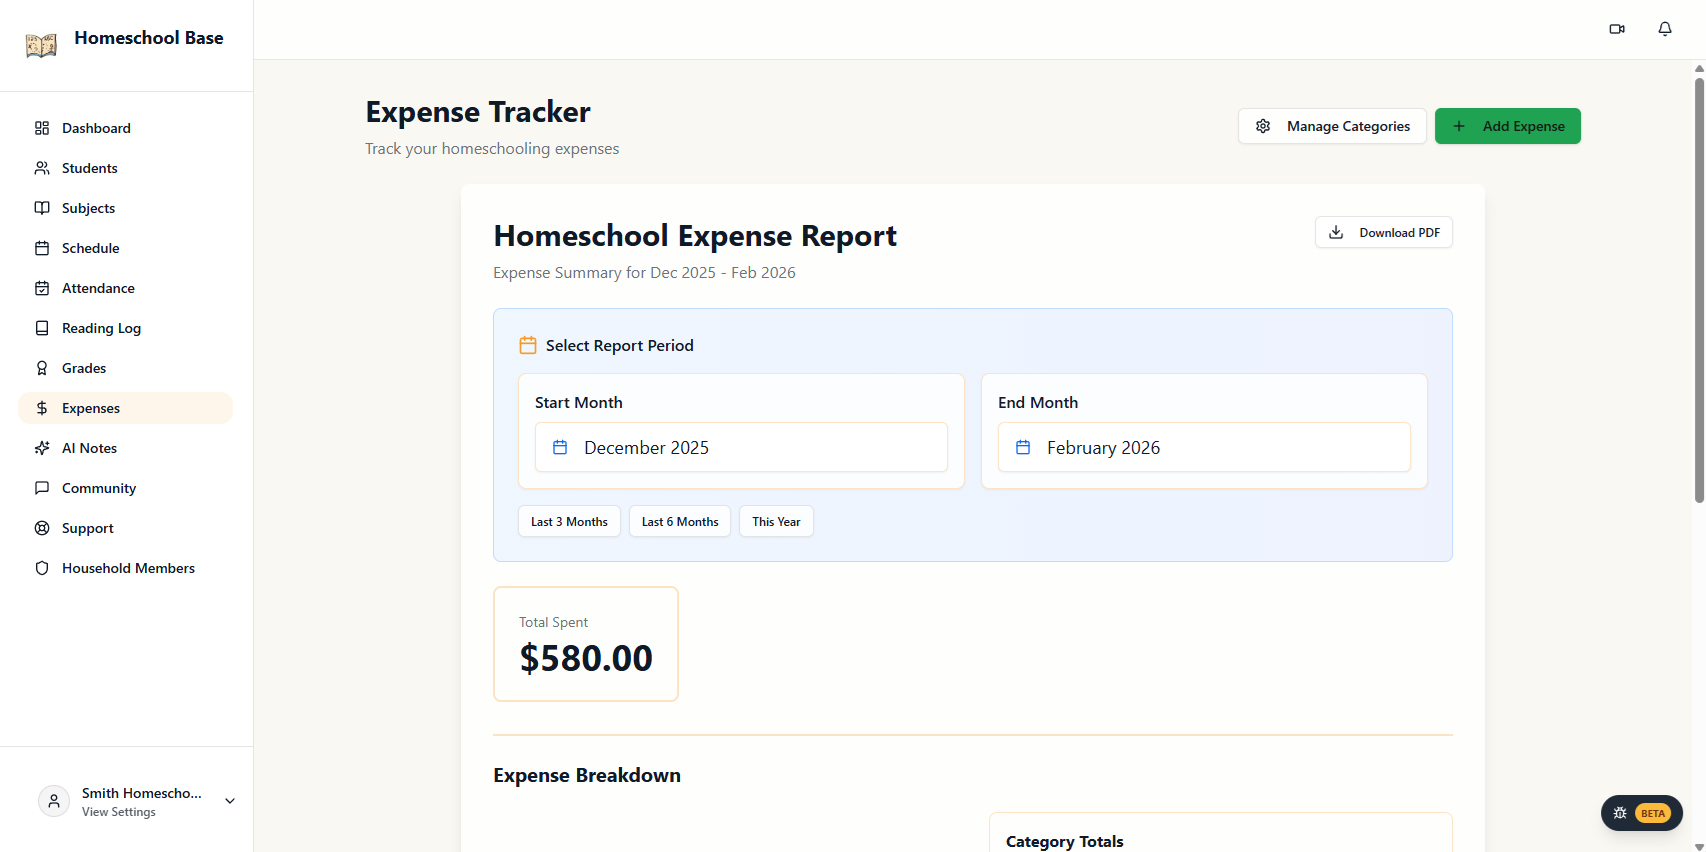Click the AI Notes sparkle icon

[42, 448]
